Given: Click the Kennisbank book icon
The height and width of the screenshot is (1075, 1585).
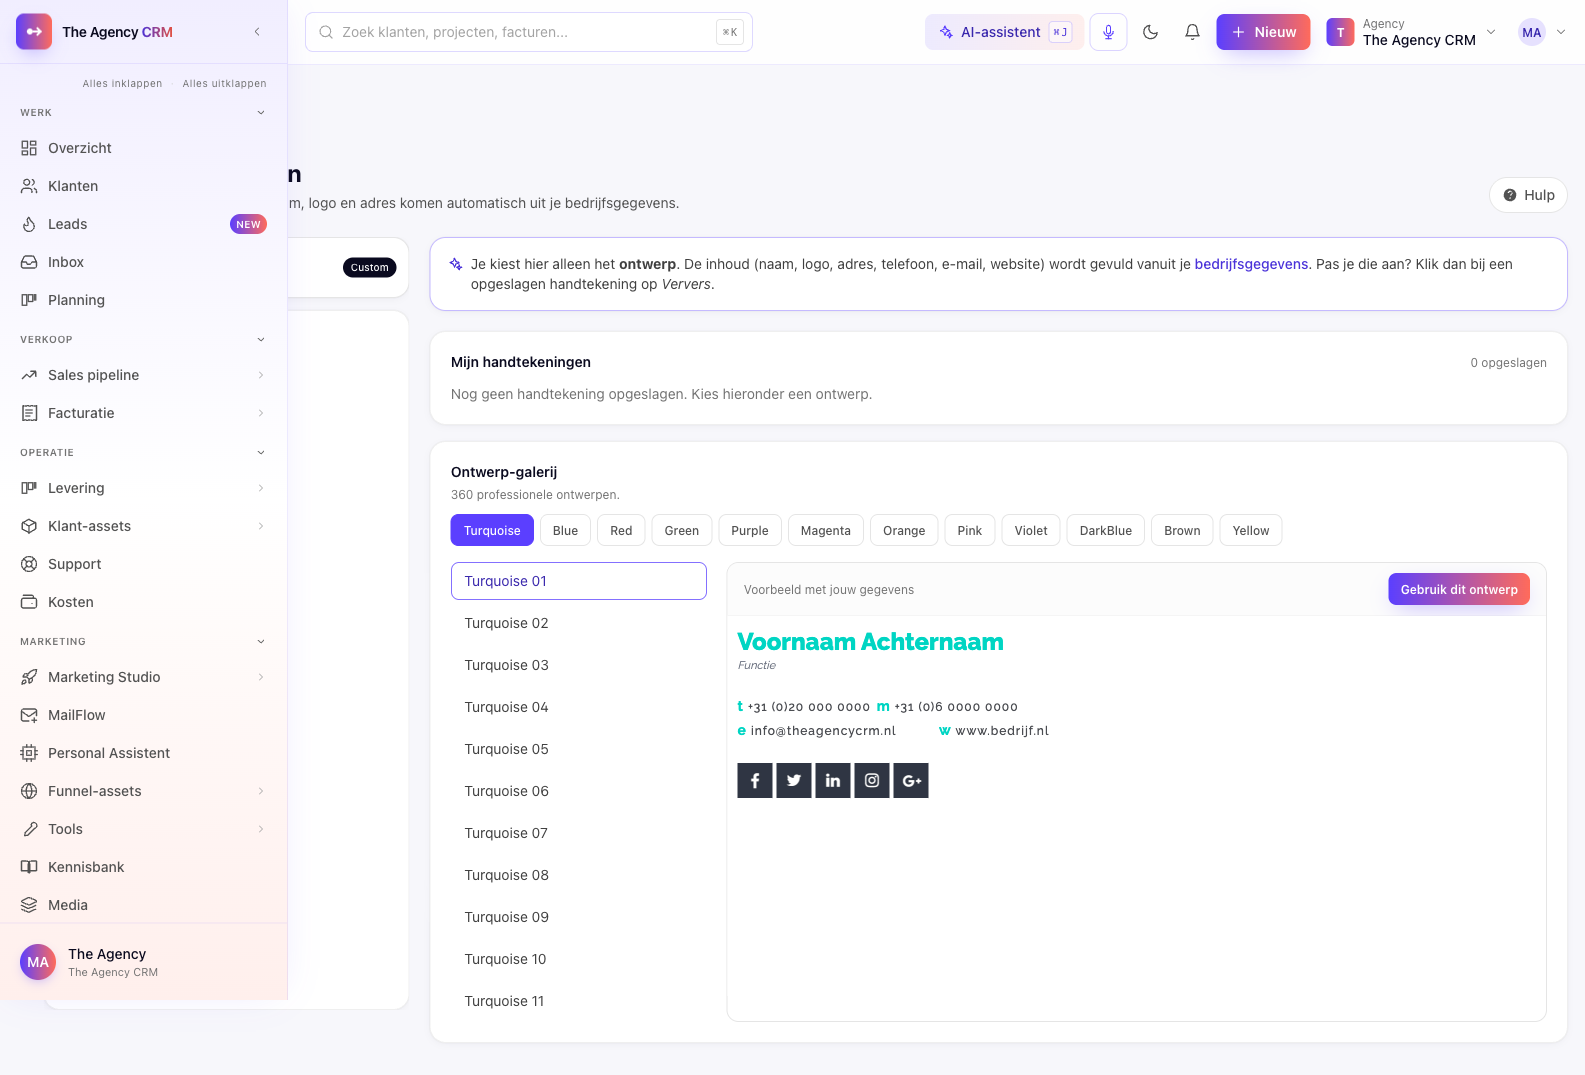Looking at the screenshot, I should coord(29,867).
